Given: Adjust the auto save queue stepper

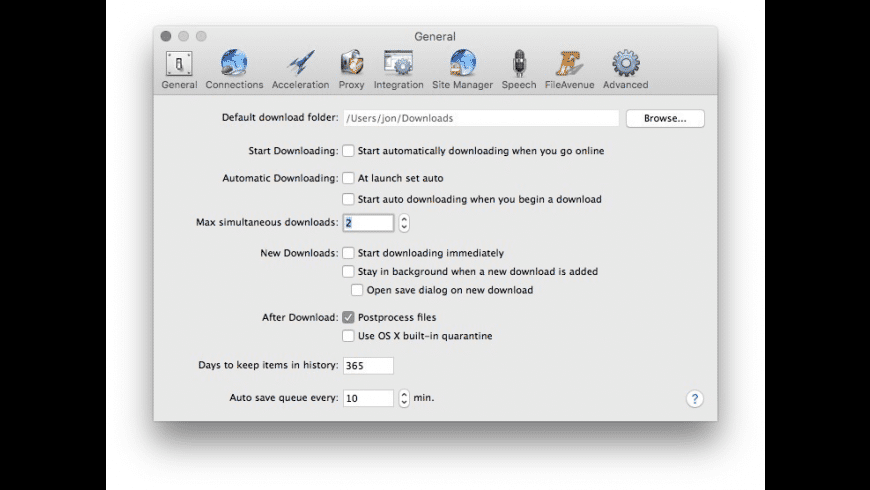Looking at the screenshot, I should coord(404,398).
